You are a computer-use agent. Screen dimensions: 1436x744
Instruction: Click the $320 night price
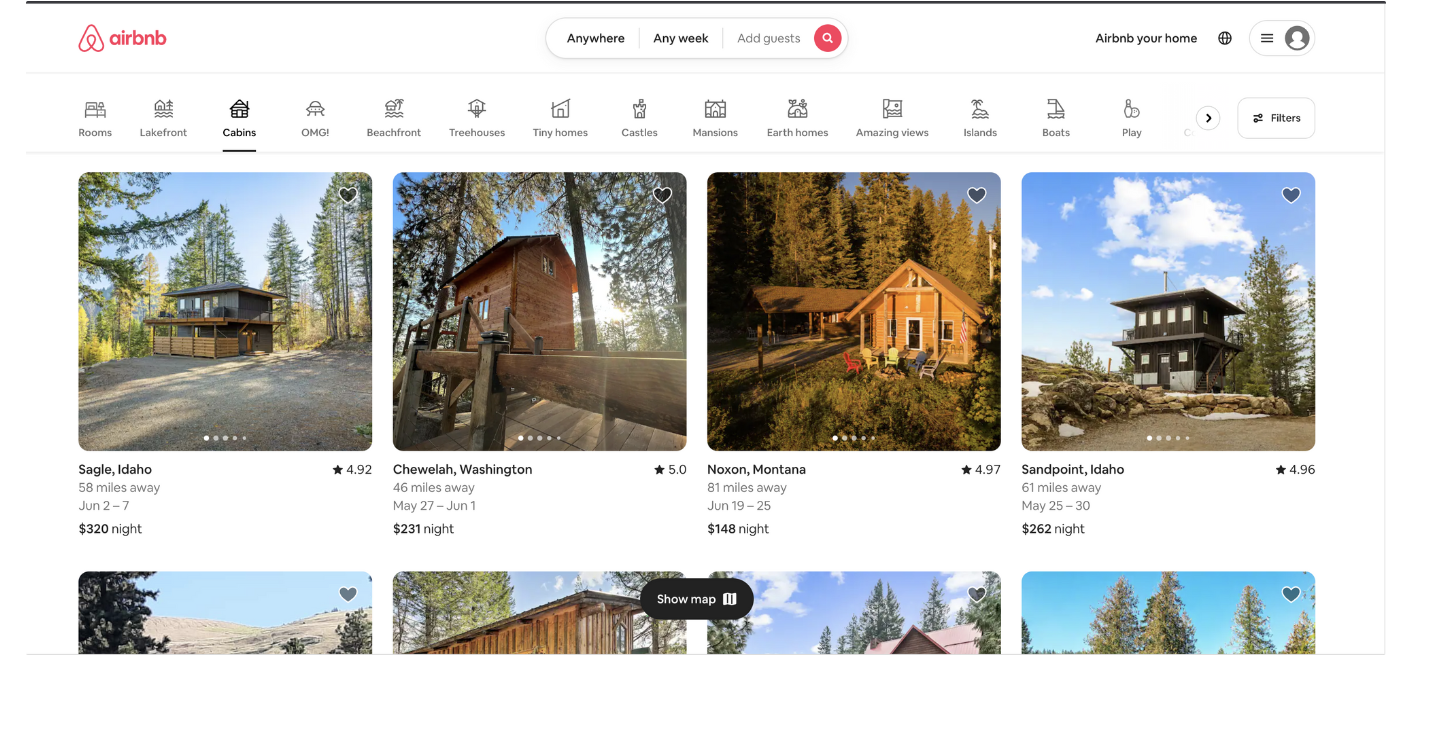coord(110,529)
